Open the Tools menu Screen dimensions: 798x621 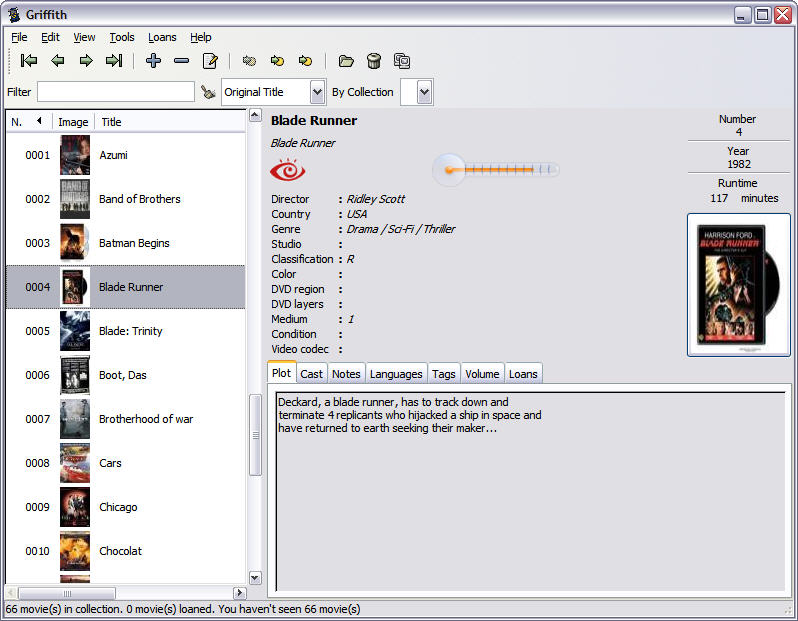(122, 37)
